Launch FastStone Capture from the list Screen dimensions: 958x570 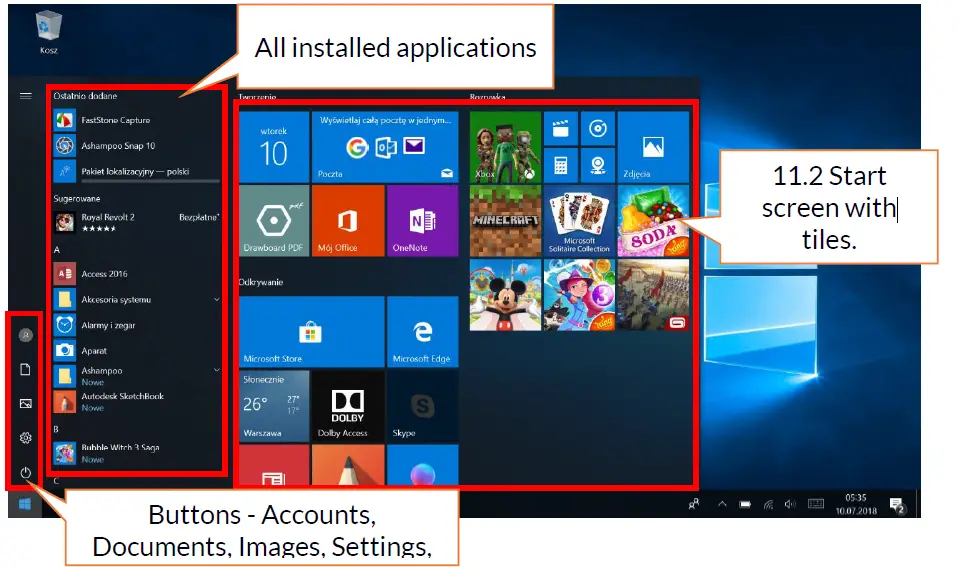click(x=136, y=120)
